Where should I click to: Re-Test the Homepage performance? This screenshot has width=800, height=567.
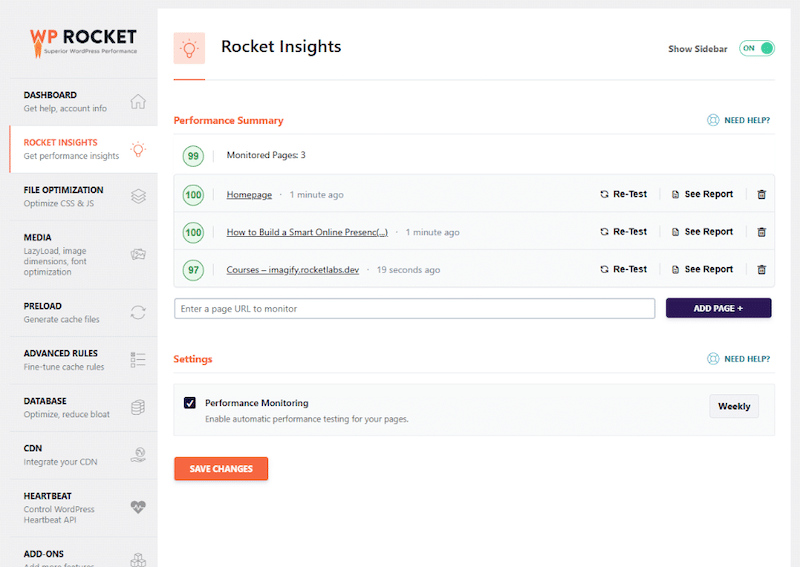pos(623,194)
